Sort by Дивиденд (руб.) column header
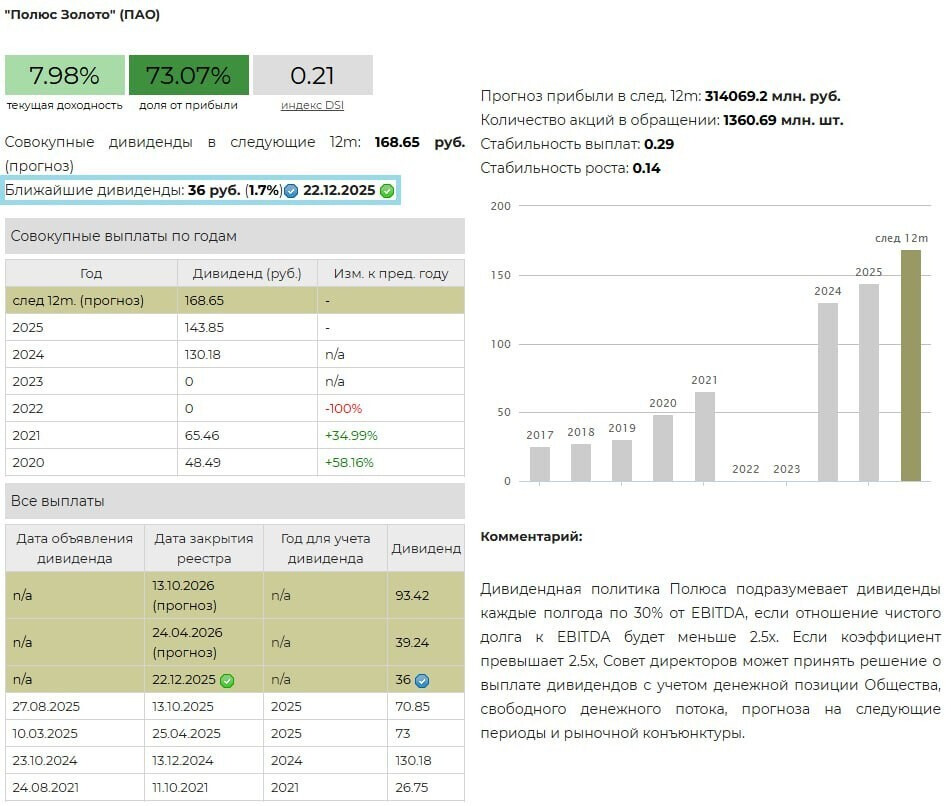Viewport: 951px width, 806px height. (247, 273)
